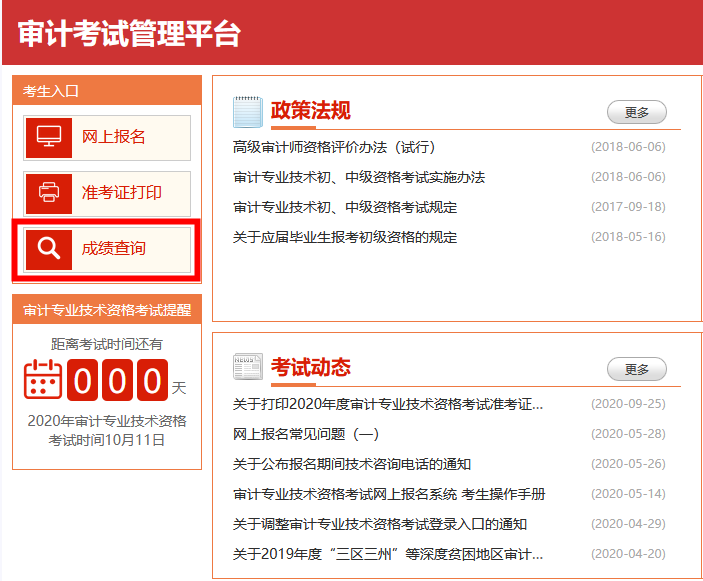Open 网上报名常见问题（一） article

pos(306,434)
